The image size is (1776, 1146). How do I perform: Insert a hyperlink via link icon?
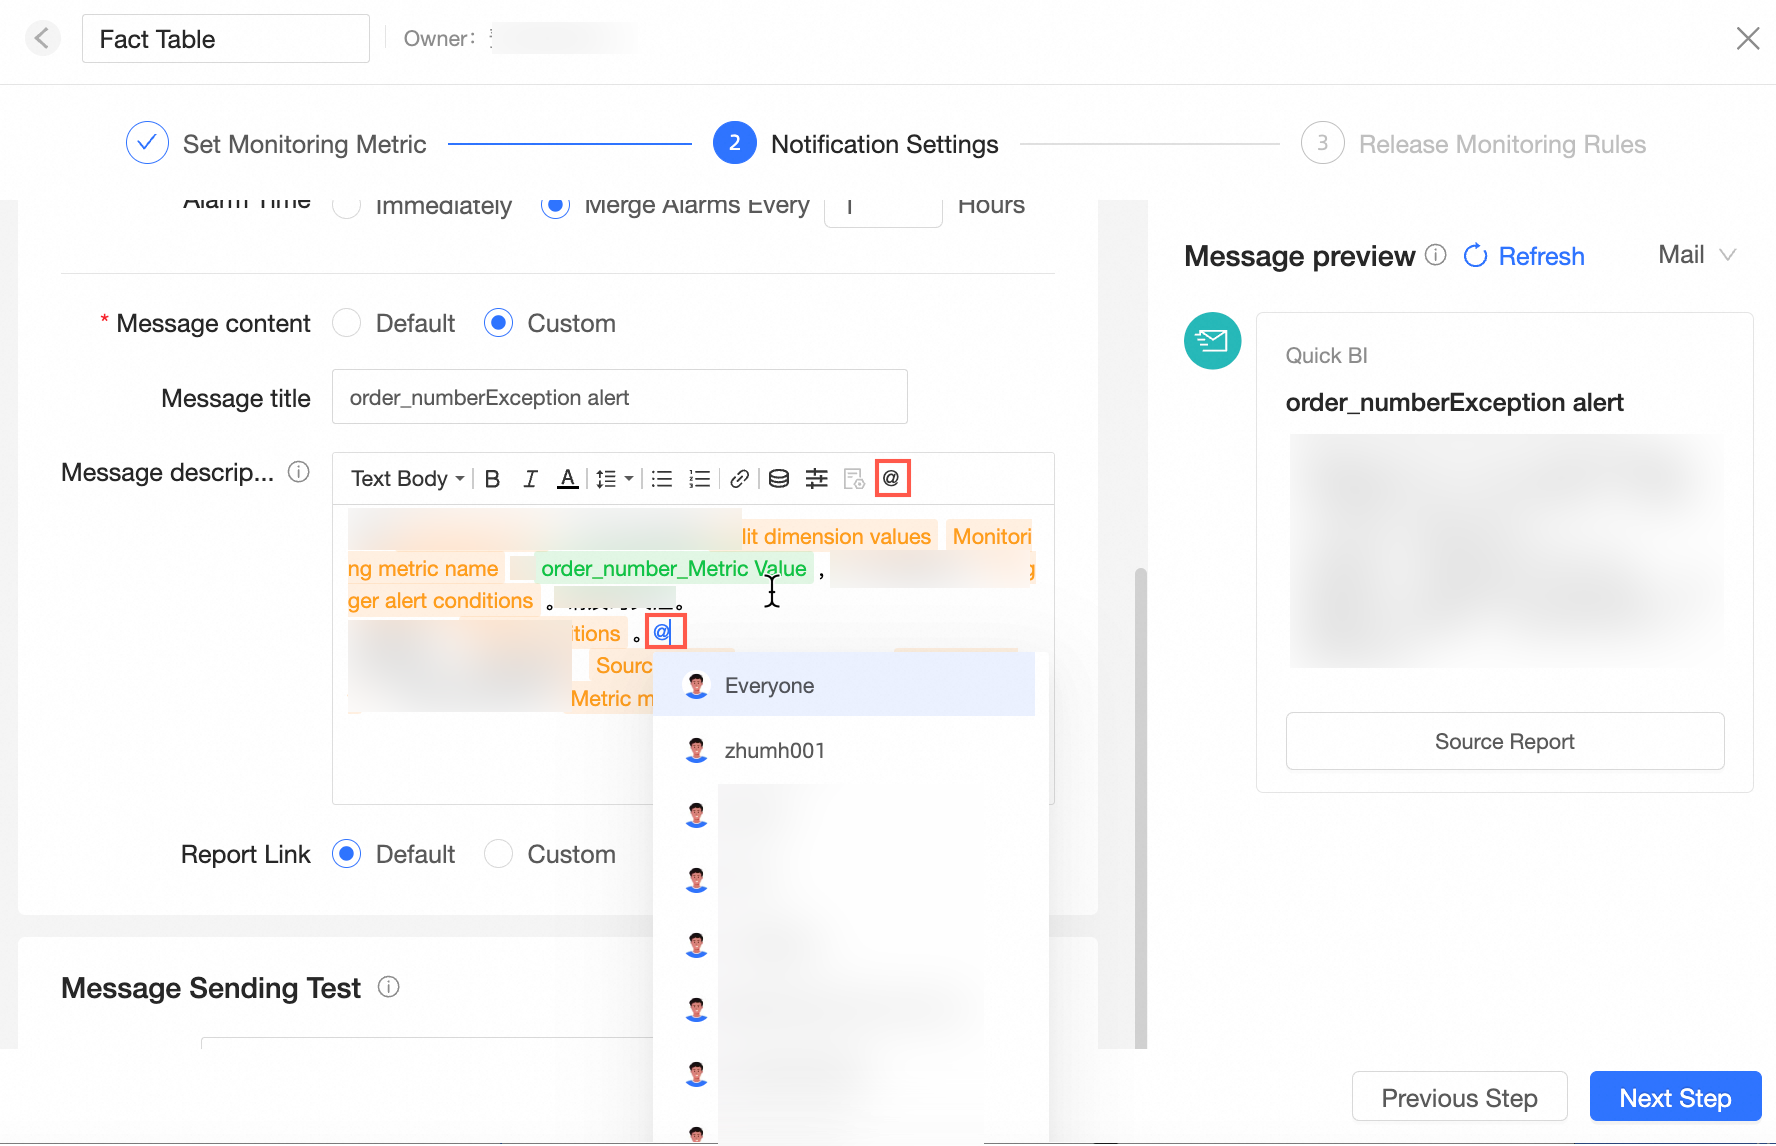pyautogui.click(x=740, y=479)
